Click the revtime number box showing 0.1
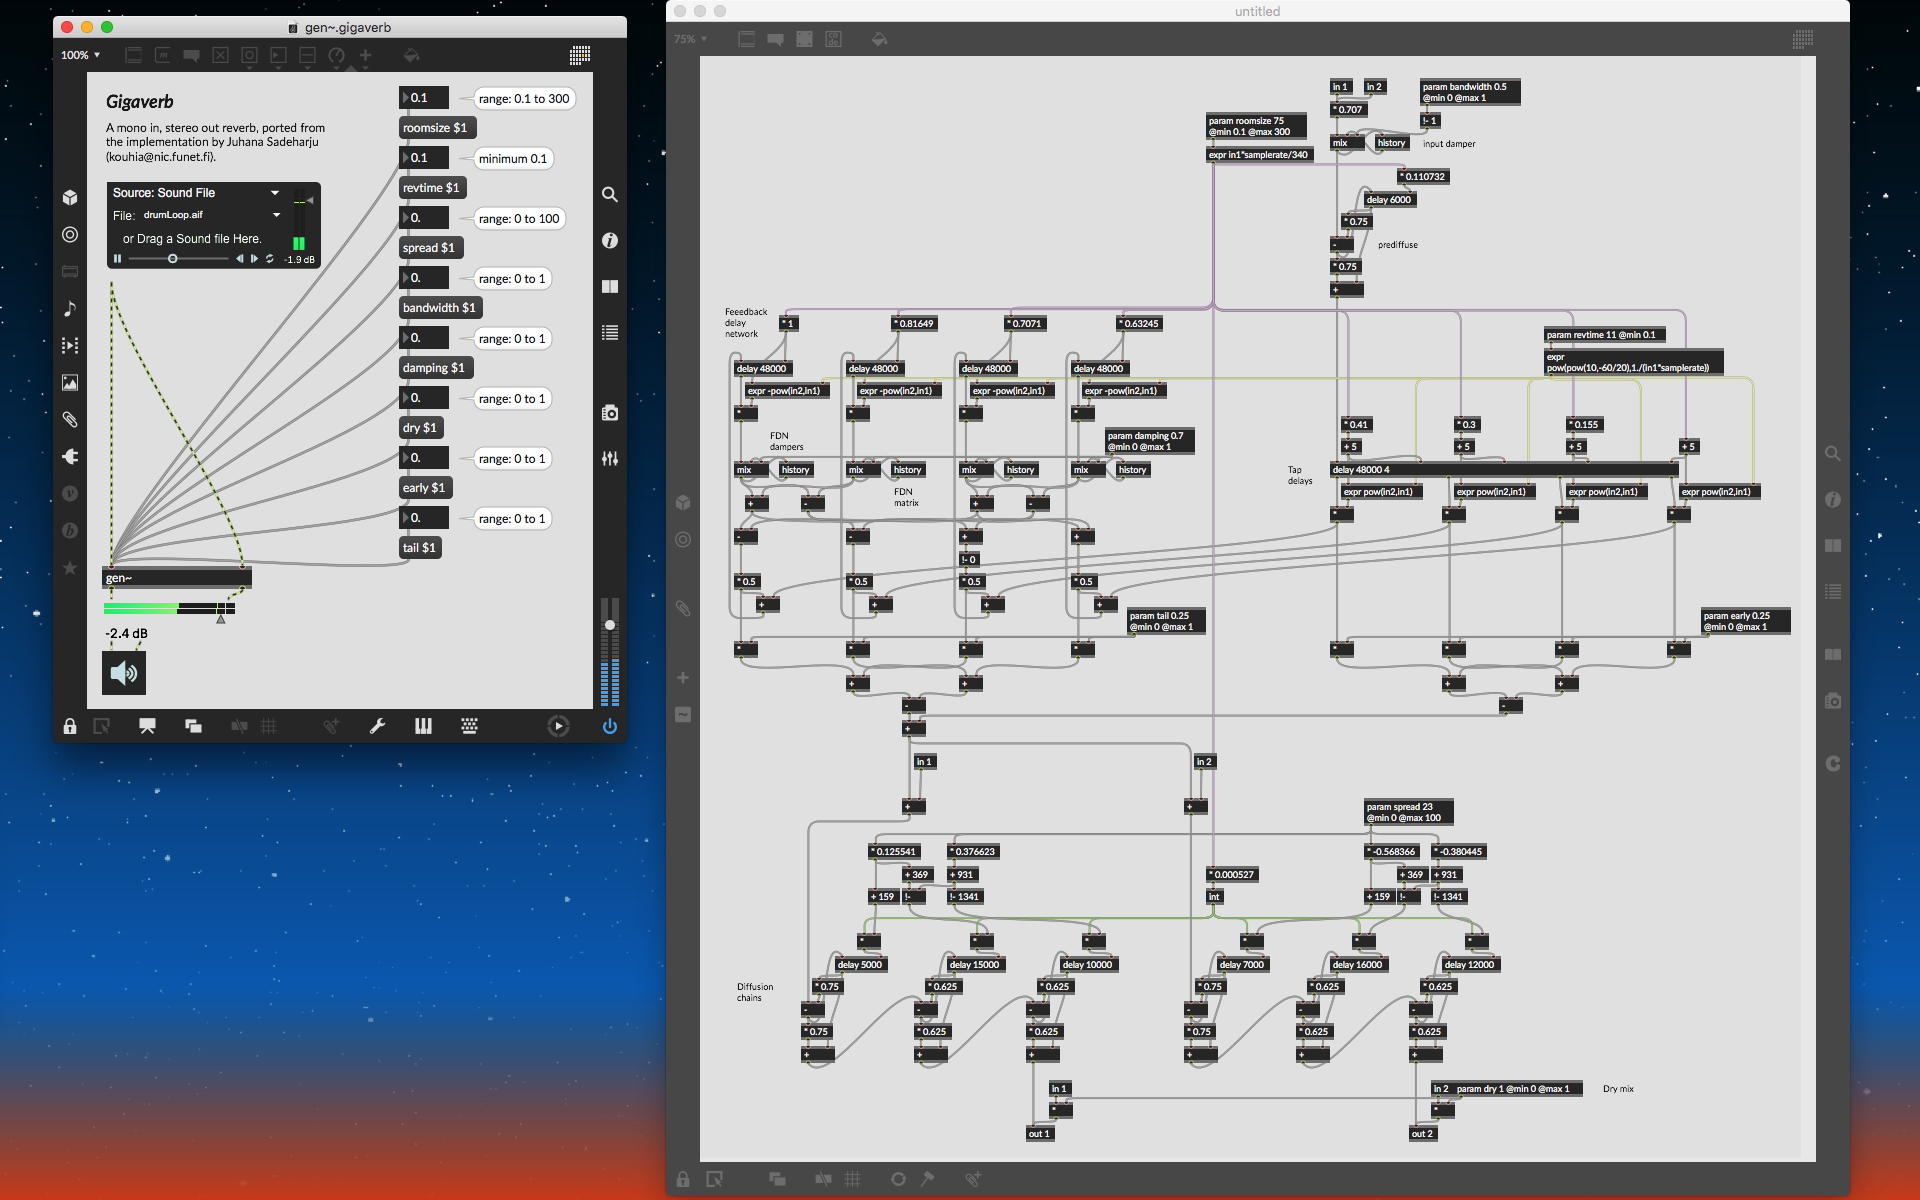Image resolution: width=1920 pixels, height=1200 pixels. click(x=425, y=158)
